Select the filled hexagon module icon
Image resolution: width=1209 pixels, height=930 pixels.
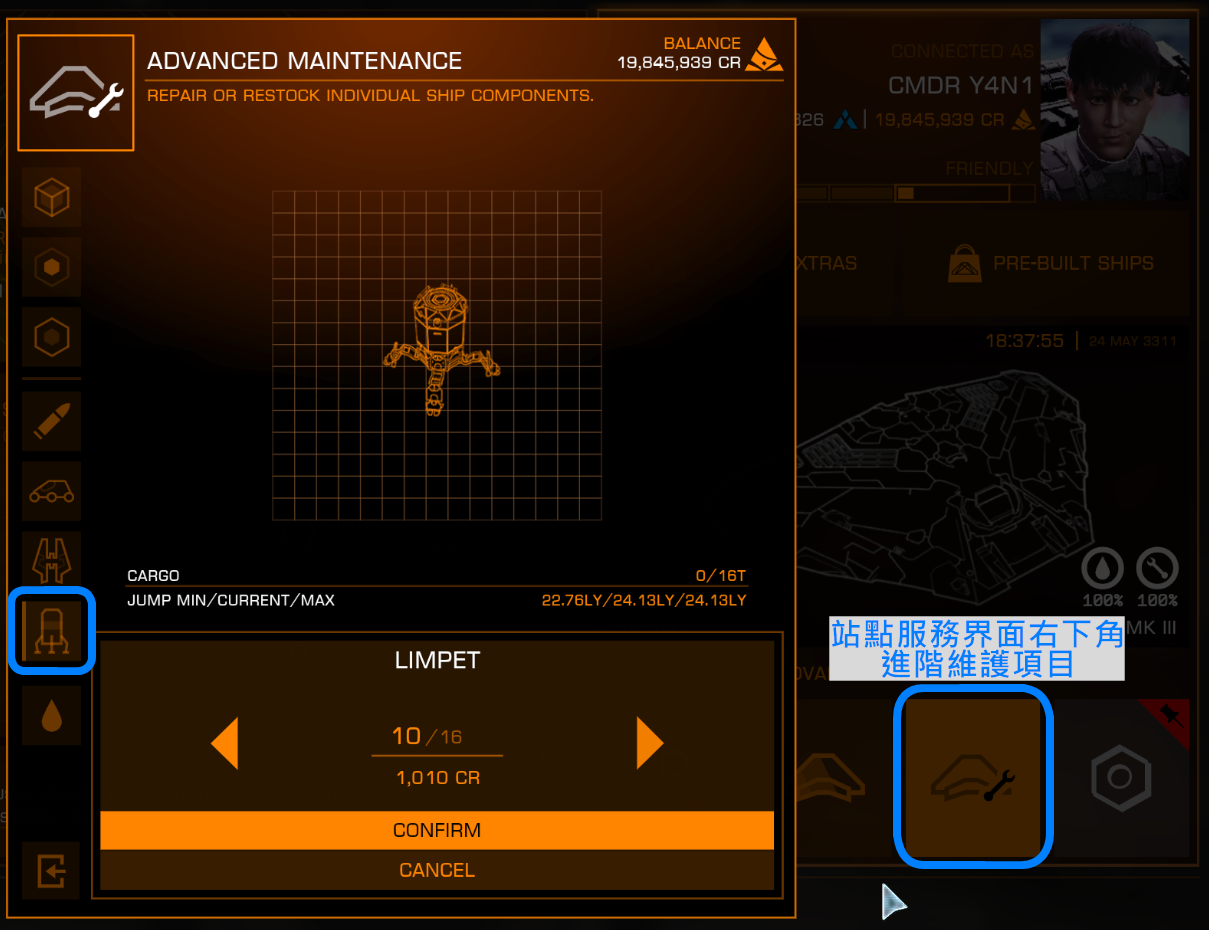click(52, 267)
